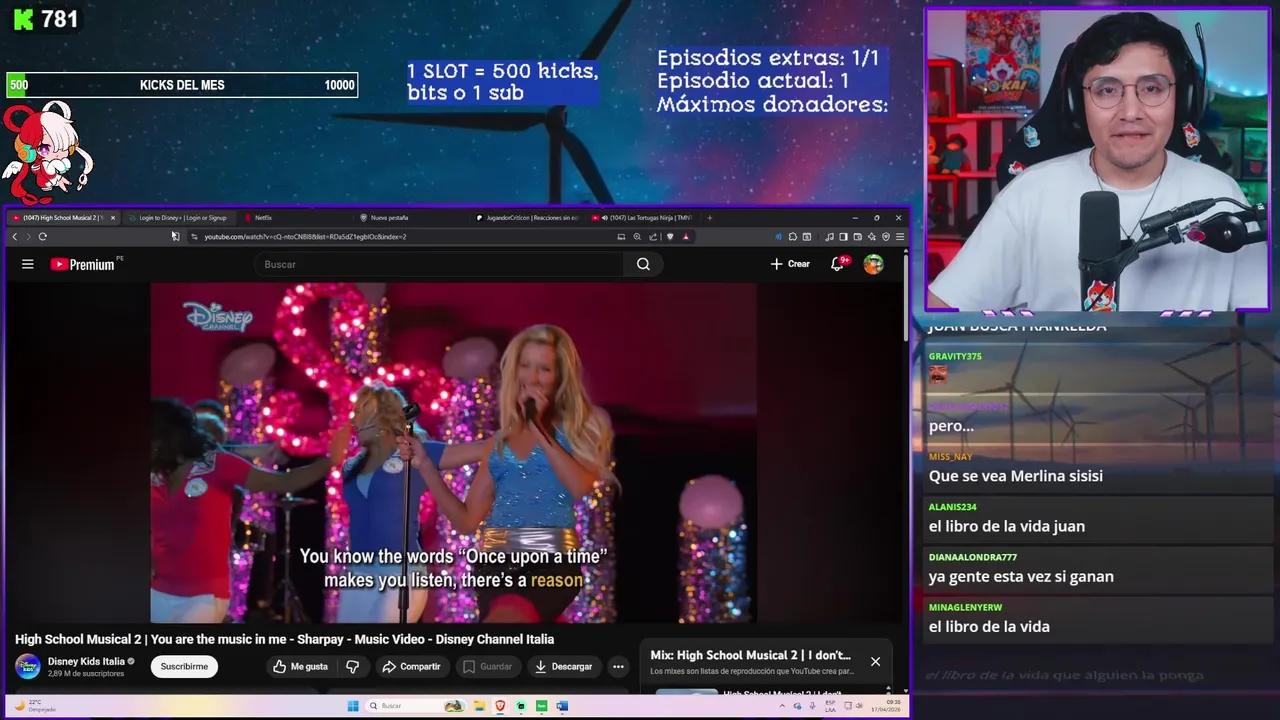Open the Brave Rewards triangle icon
The height and width of the screenshot is (720, 1280).
[685, 237]
